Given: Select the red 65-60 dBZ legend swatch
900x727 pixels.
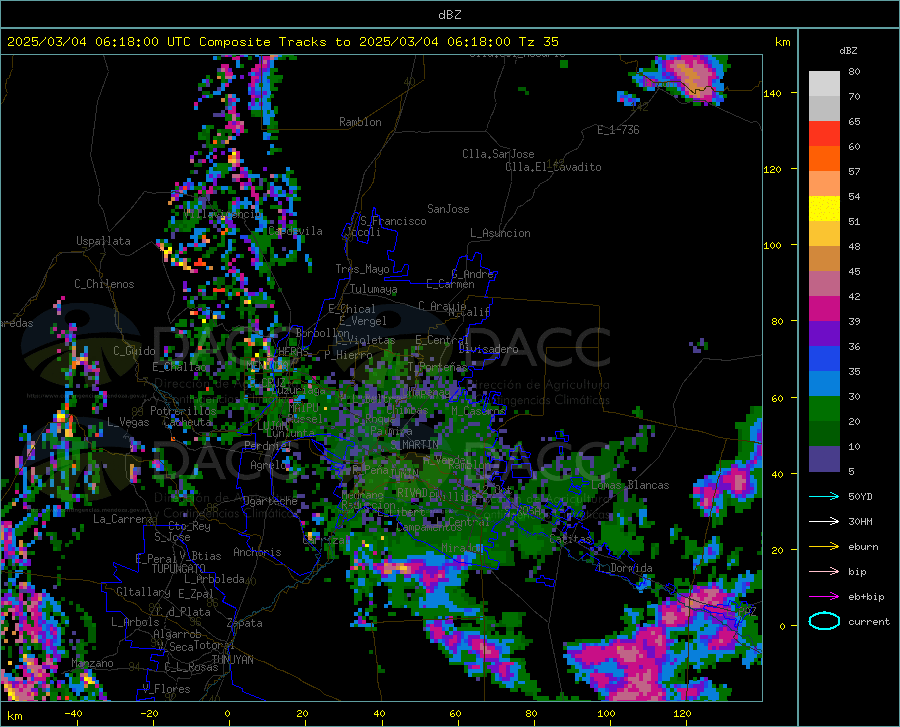Looking at the screenshot, I should point(824,134).
